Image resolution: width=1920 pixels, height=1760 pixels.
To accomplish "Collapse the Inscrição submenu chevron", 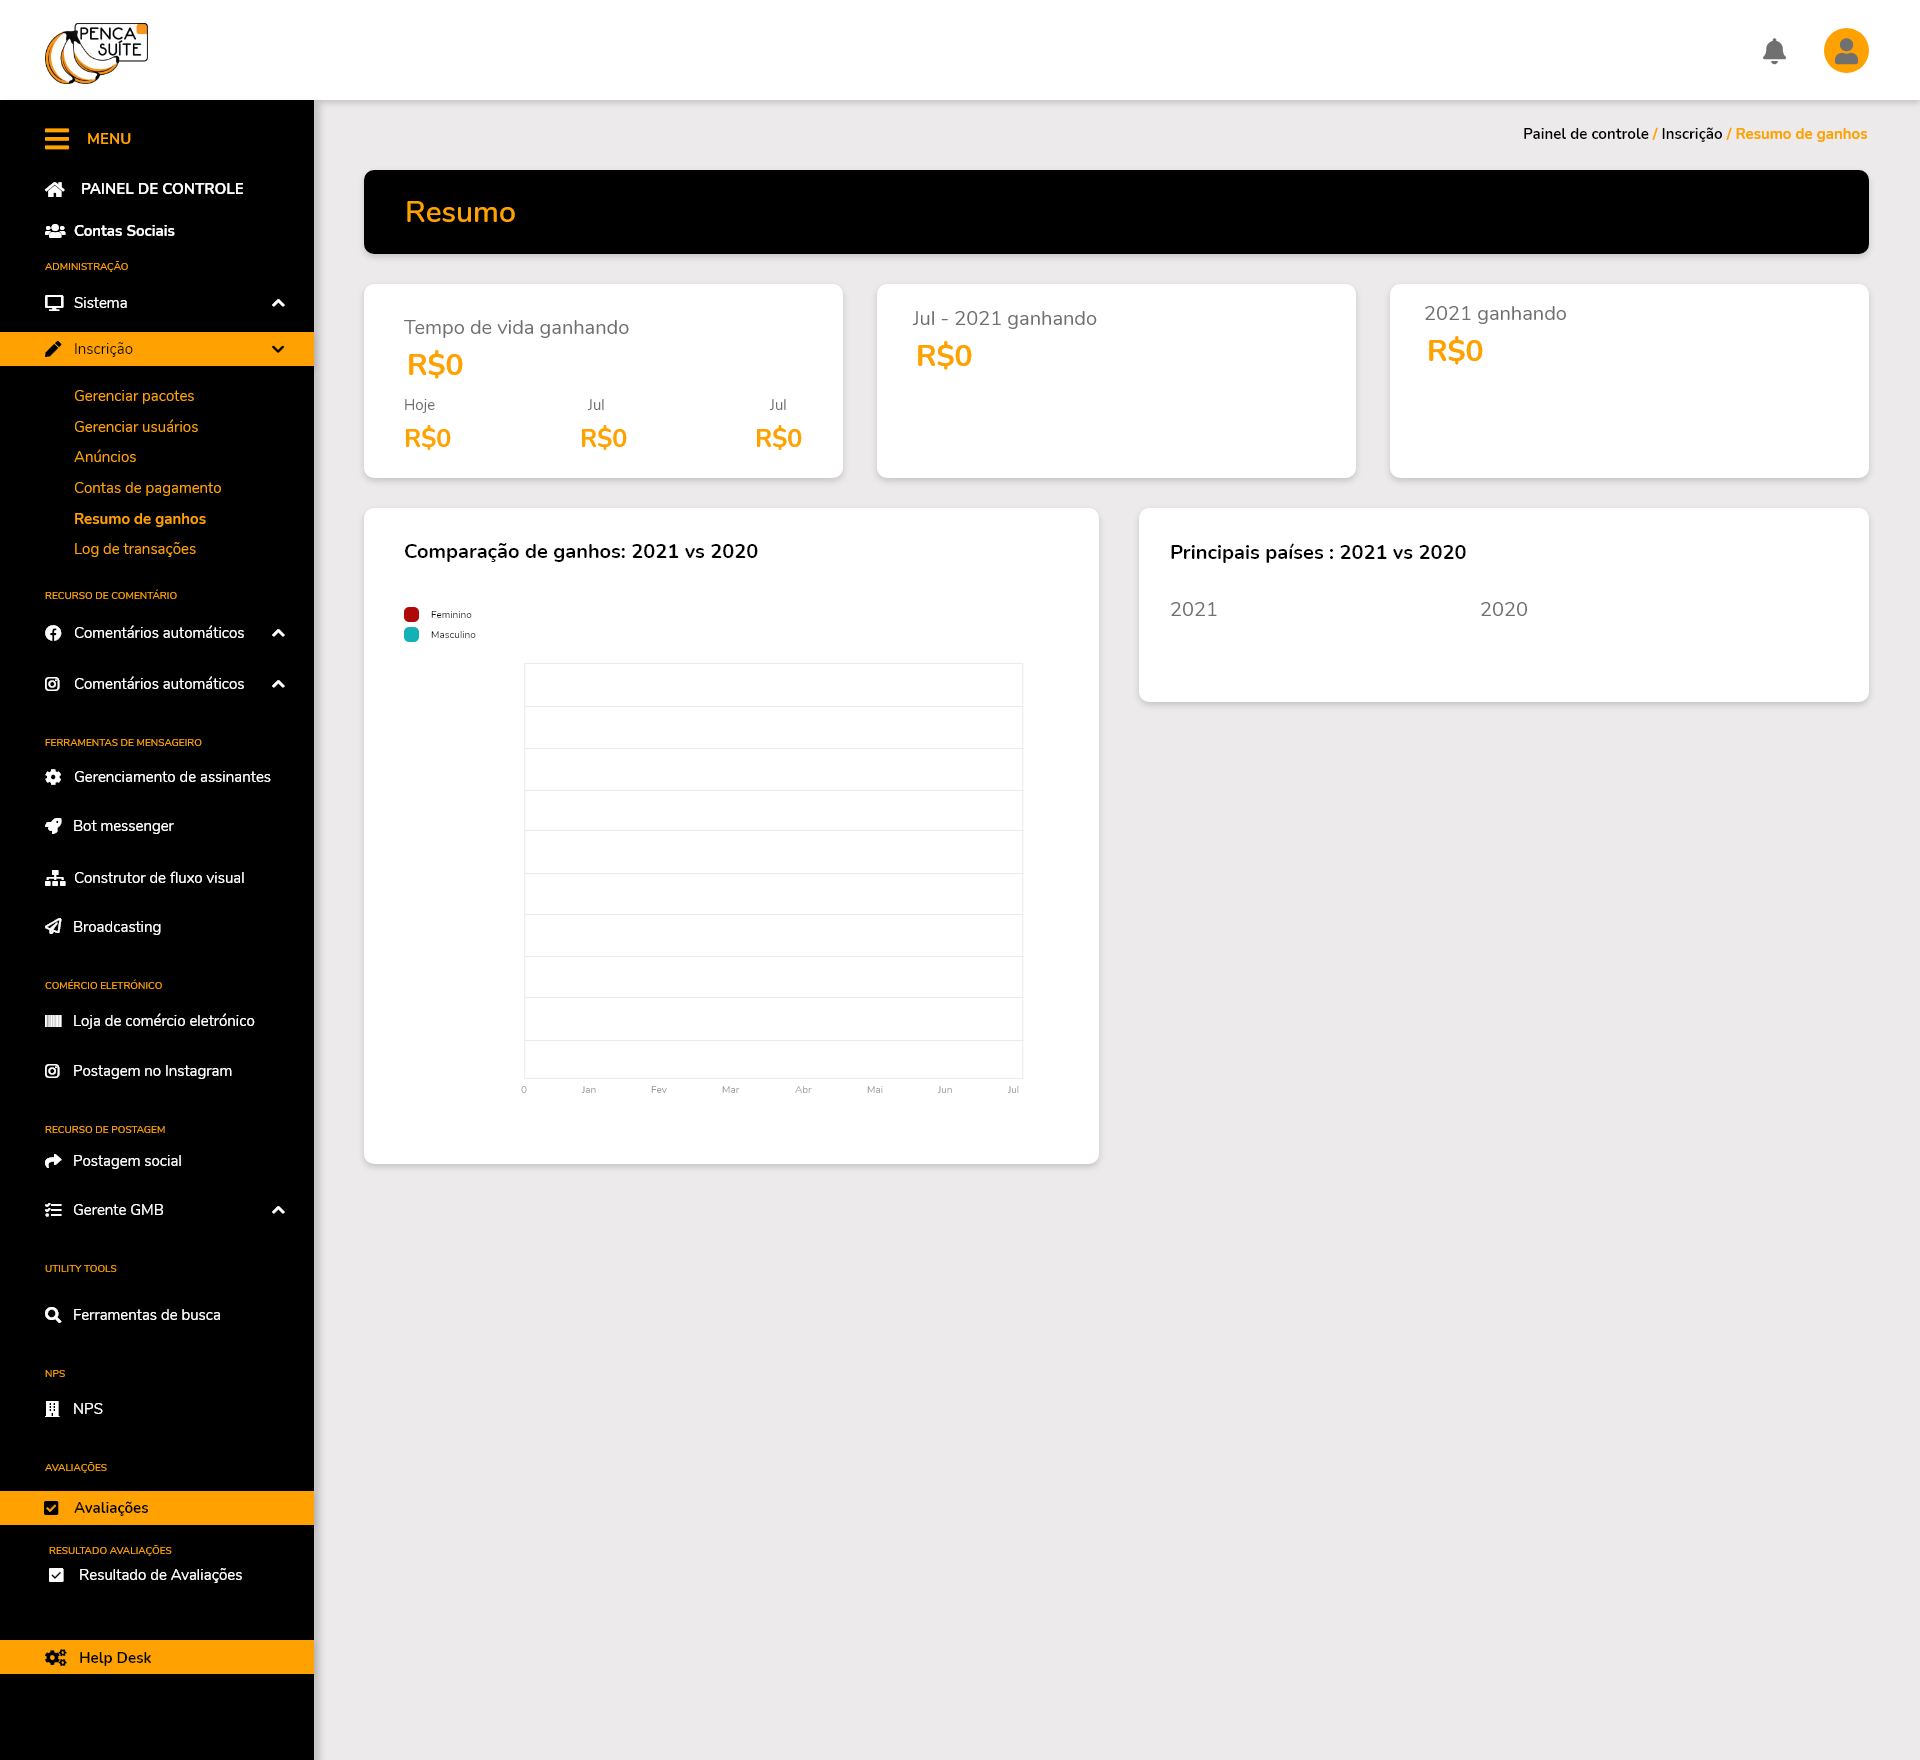I will [x=278, y=349].
